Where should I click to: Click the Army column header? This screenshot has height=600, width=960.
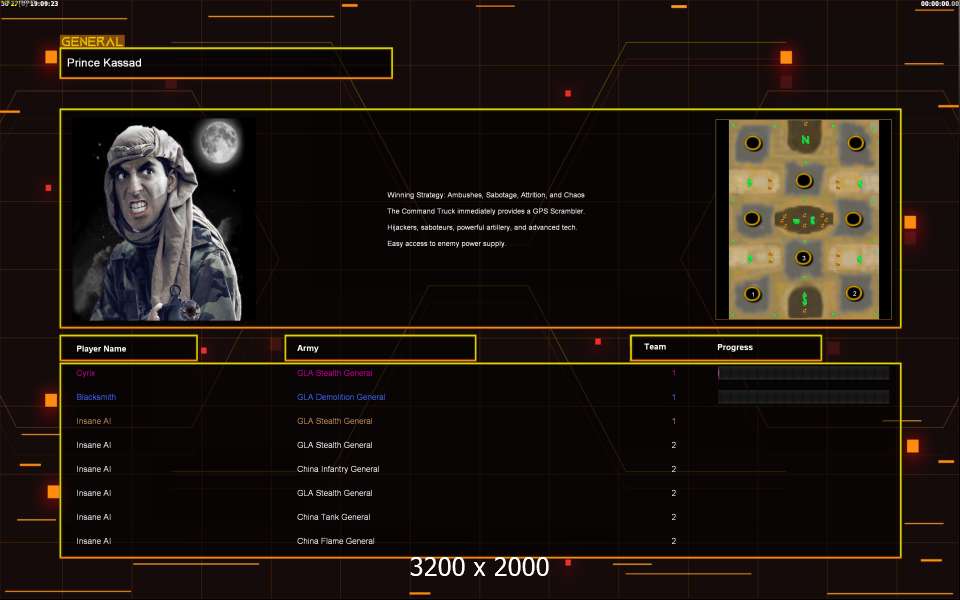(x=380, y=348)
